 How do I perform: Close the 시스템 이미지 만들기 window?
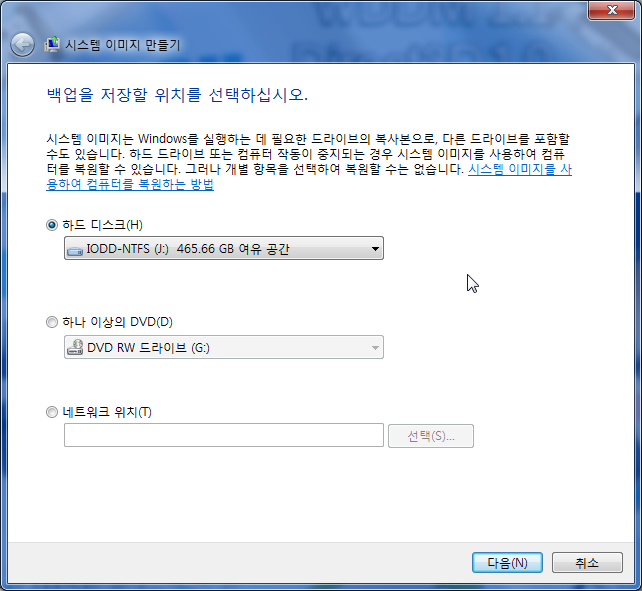[x=611, y=10]
